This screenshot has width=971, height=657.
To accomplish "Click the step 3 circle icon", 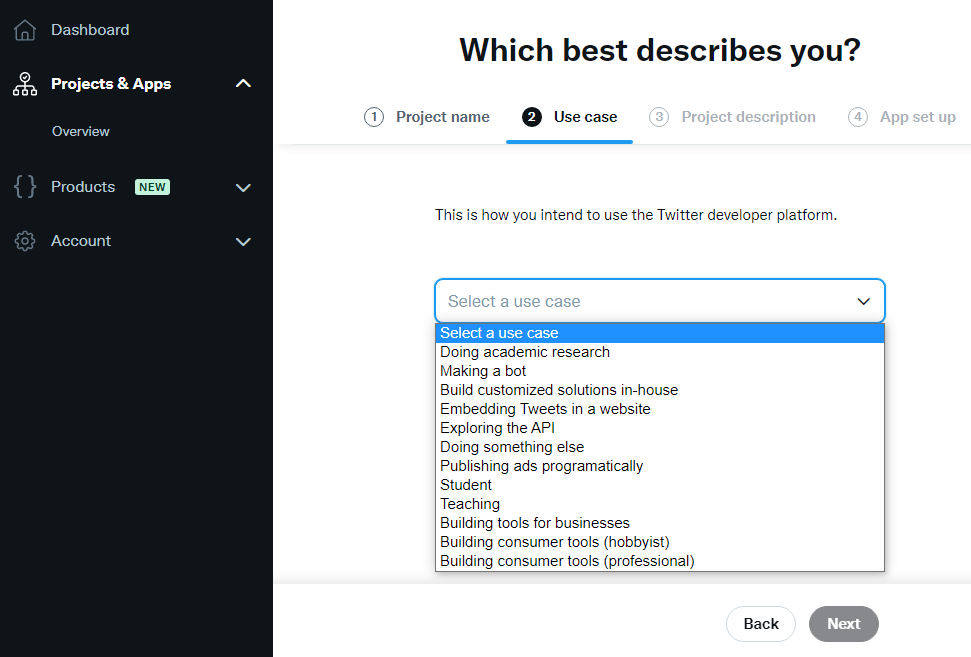I will 659,117.
